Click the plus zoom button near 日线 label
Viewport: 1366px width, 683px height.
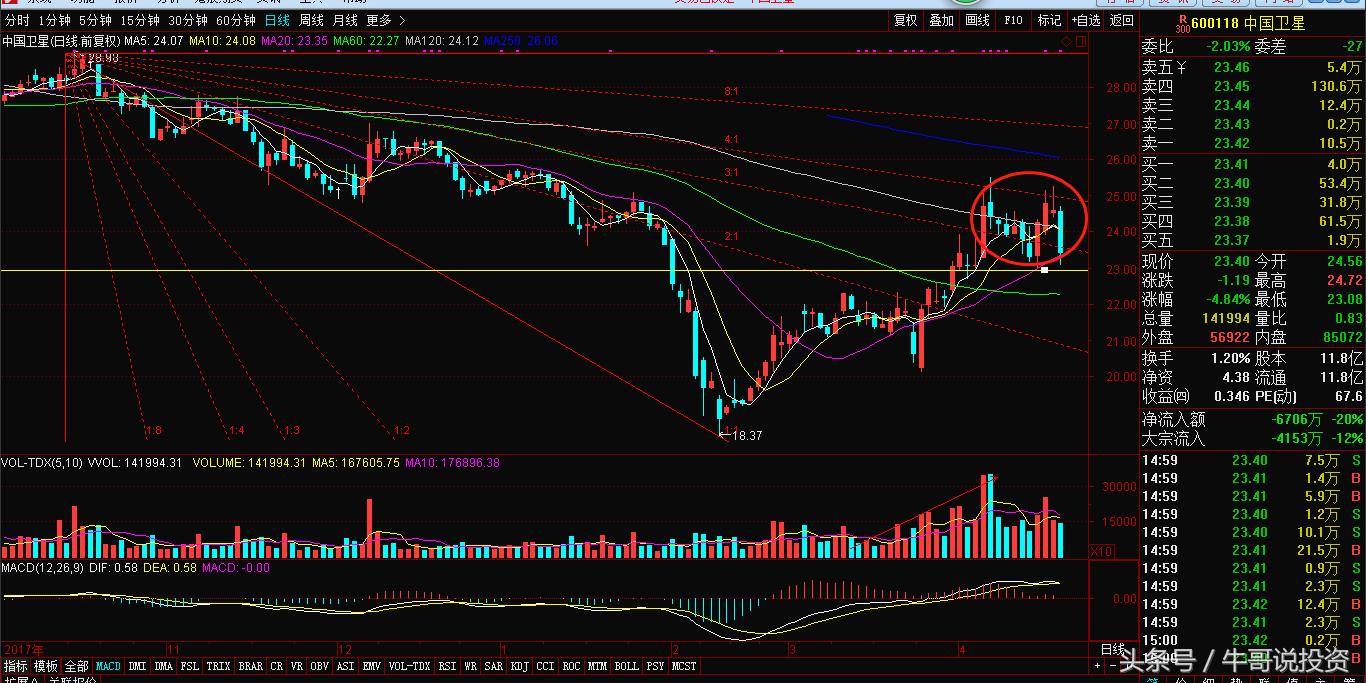[x=1097, y=666]
